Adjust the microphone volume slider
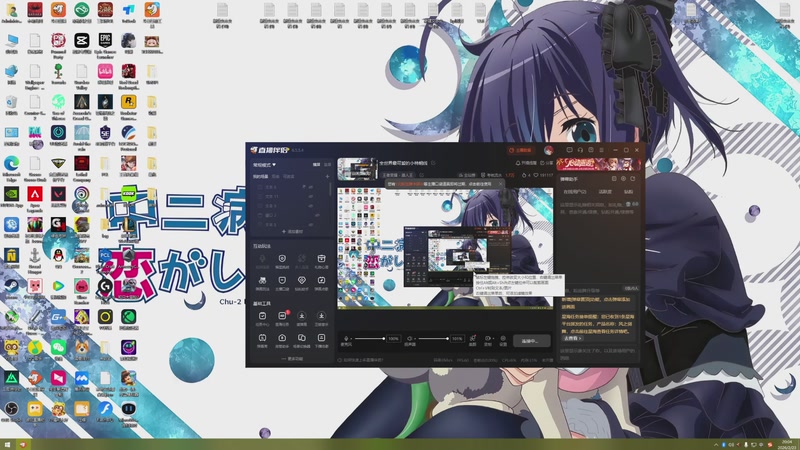800x450 pixels. click(369, 338)
